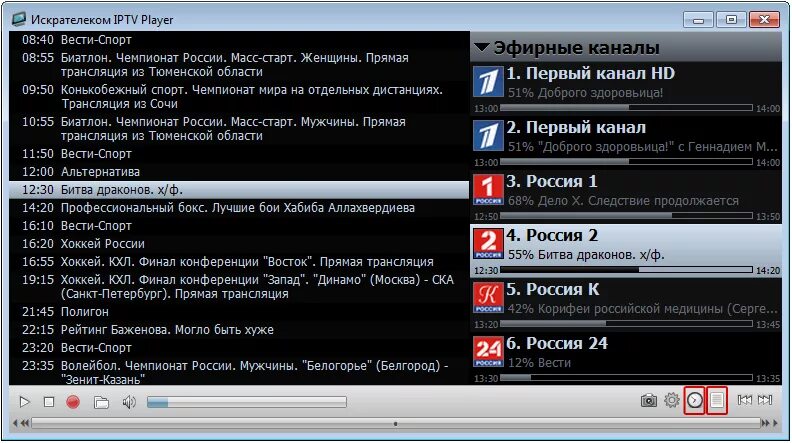792x443 pixels.
Task: Stop playback with the square Stop button
Action: [x=49, y=402]
